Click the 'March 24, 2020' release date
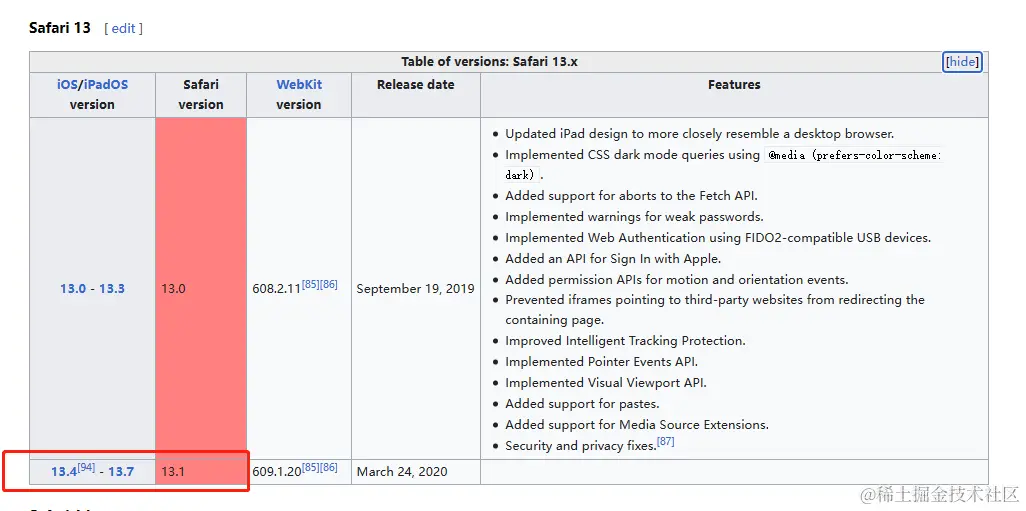Screen dimensions: 1026x511 [402, 471]
